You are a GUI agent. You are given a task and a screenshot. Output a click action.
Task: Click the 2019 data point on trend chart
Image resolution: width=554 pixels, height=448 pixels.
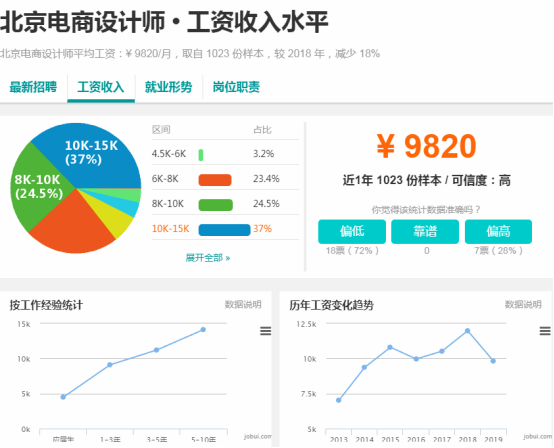click(x=493, y=361)
